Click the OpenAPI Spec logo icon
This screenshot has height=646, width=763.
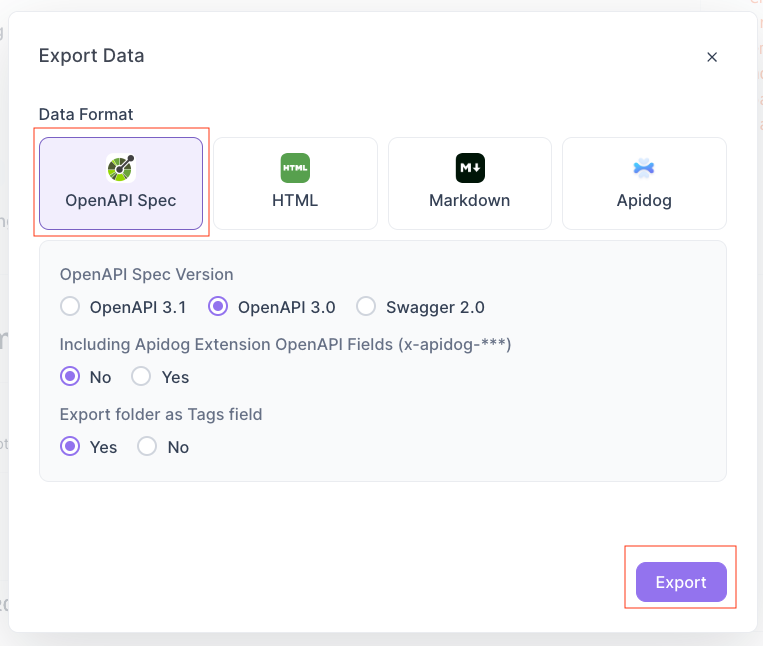pos(121,168)
